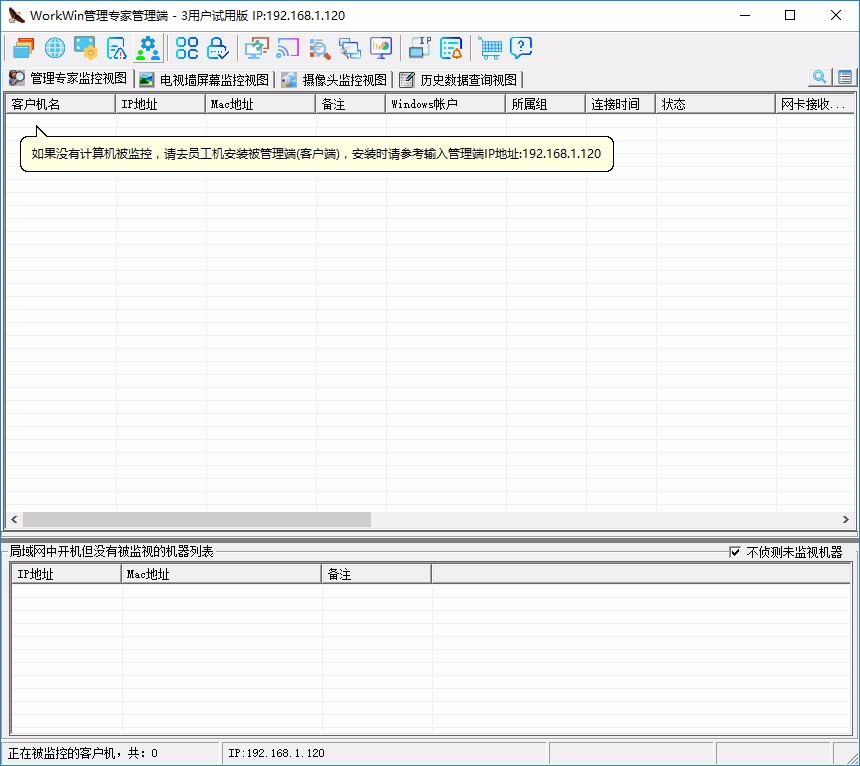The height and width of the screenshot is (766, 860).
Task: Click the Mac地址 header in lower list
Action: [x=220, y=574]
